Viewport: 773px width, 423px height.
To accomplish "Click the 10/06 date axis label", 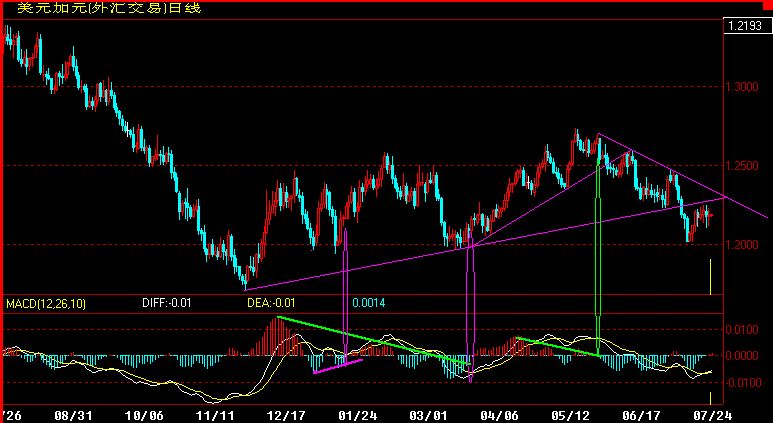I will pyautogui.click(x=146, y=416).
